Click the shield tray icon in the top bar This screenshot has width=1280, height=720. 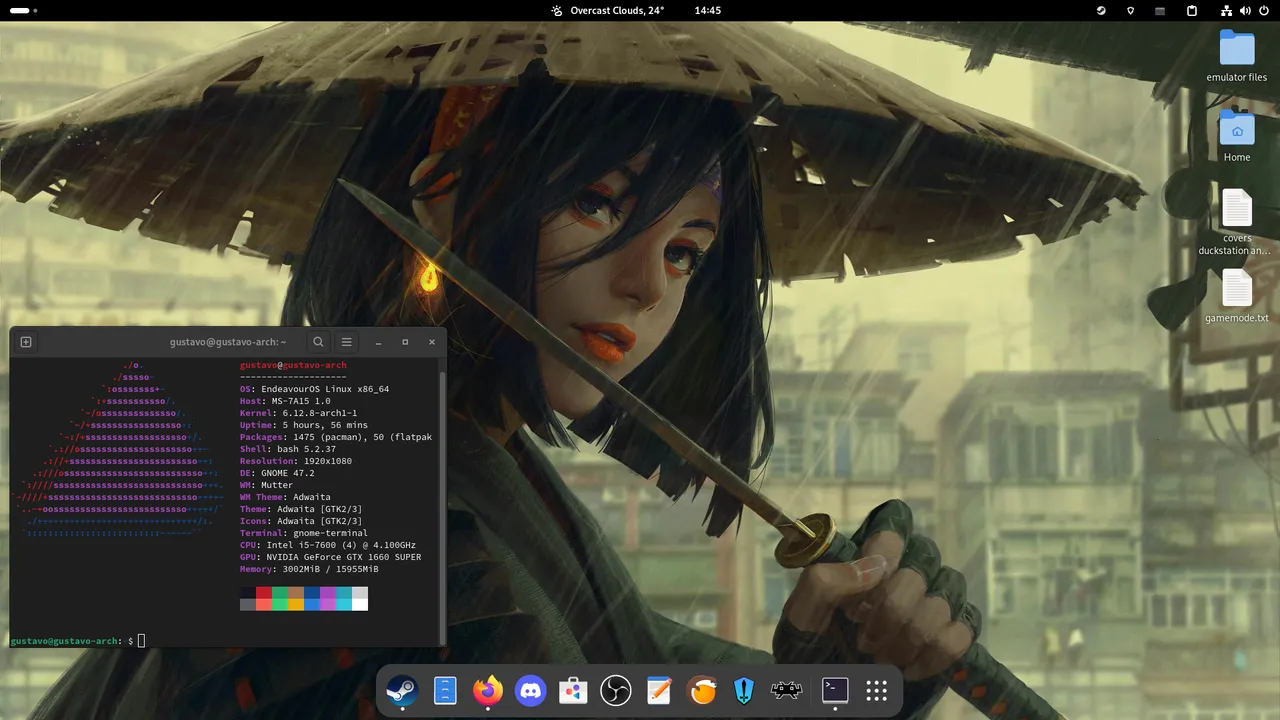1130,11
